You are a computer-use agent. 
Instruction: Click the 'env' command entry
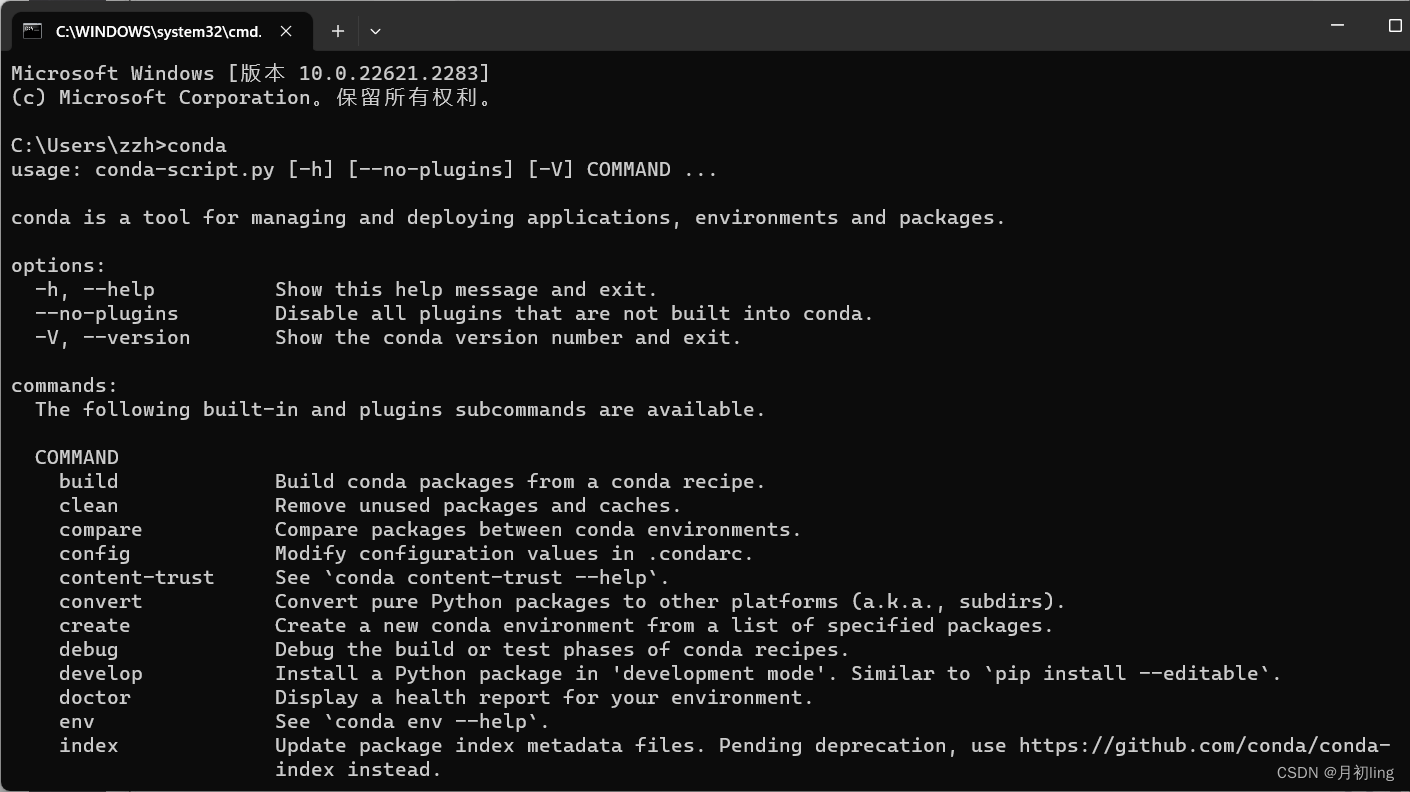pos(76,721)
